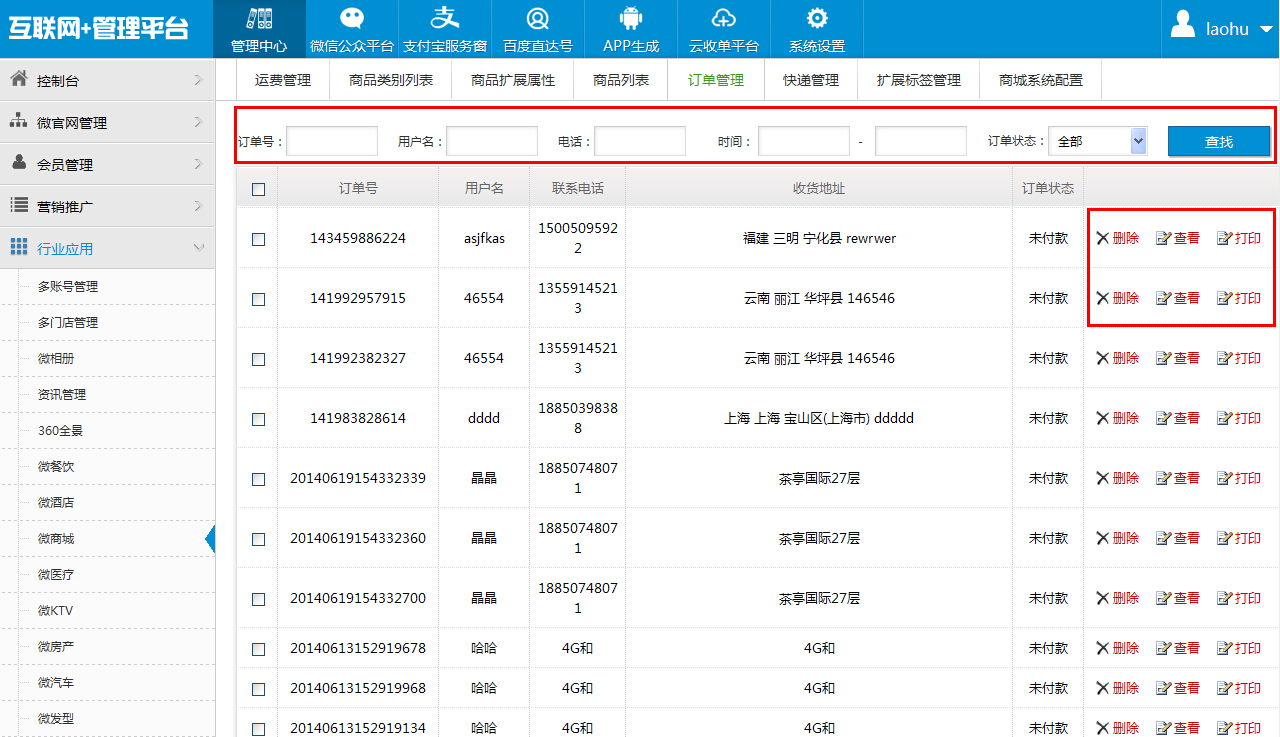Viewport: 1280px width, 737px height.
Task: Open 微KTV in sidebar
Action: [56, 611]
